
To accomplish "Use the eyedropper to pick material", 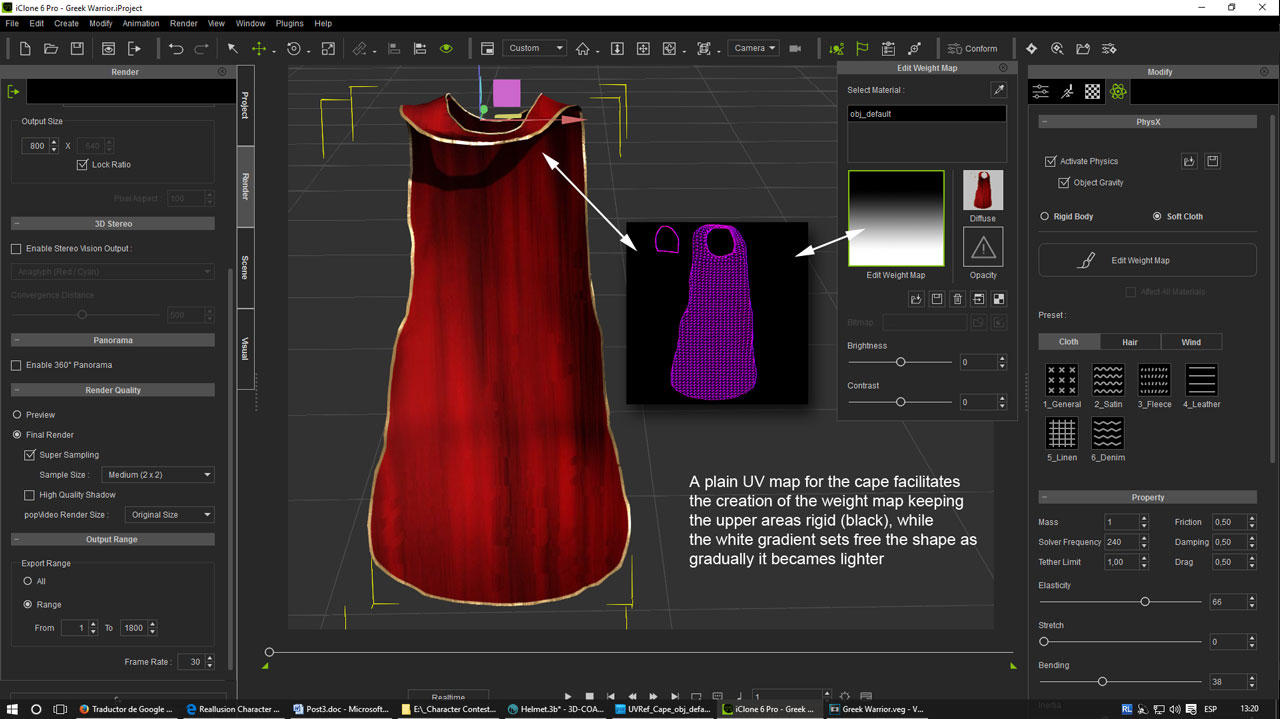I will (997, 90).
